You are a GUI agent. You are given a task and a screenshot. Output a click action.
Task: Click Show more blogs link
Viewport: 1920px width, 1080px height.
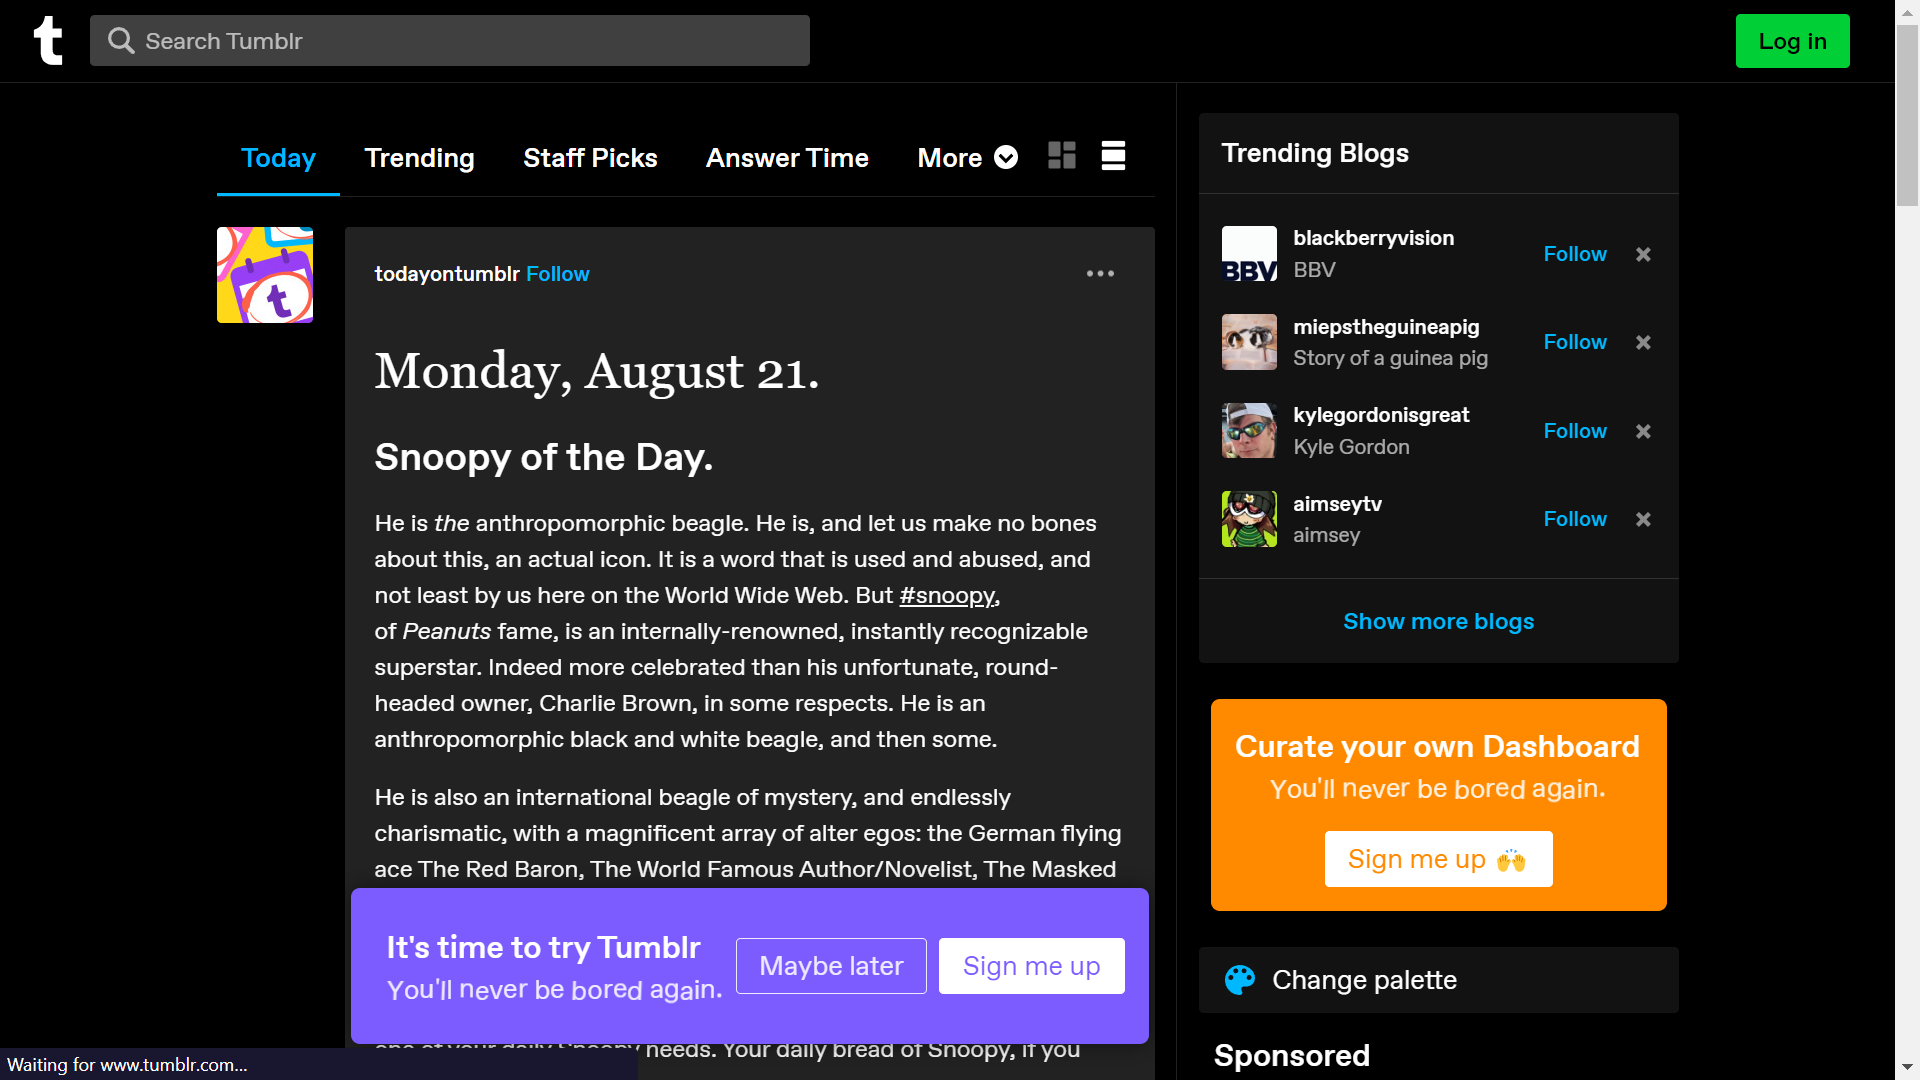[x=1438, y=621]
